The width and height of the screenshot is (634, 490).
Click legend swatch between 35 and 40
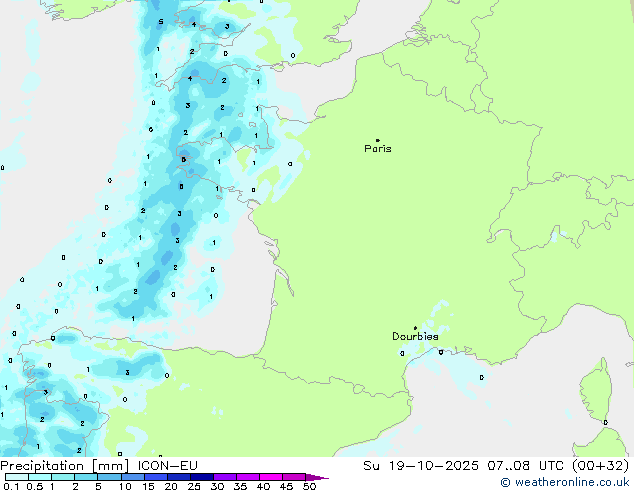[x=248, y=477]
